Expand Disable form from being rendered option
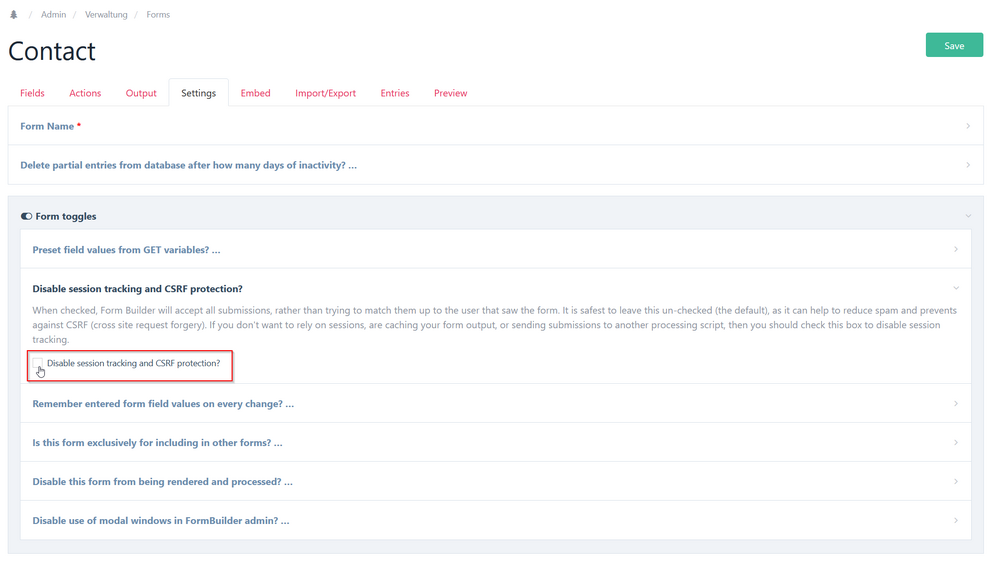The image size is (1000, 561). pyautogui.click(x=162, y=482)
